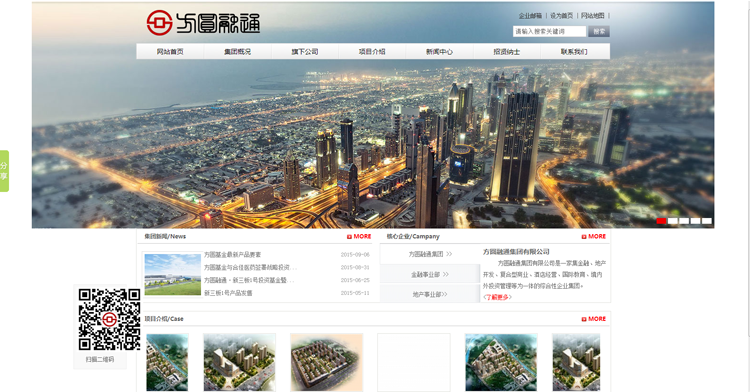Open the 招贤纳士 navigation item
The width and height of the screenshot is (750, 392).
coord(507,52)
